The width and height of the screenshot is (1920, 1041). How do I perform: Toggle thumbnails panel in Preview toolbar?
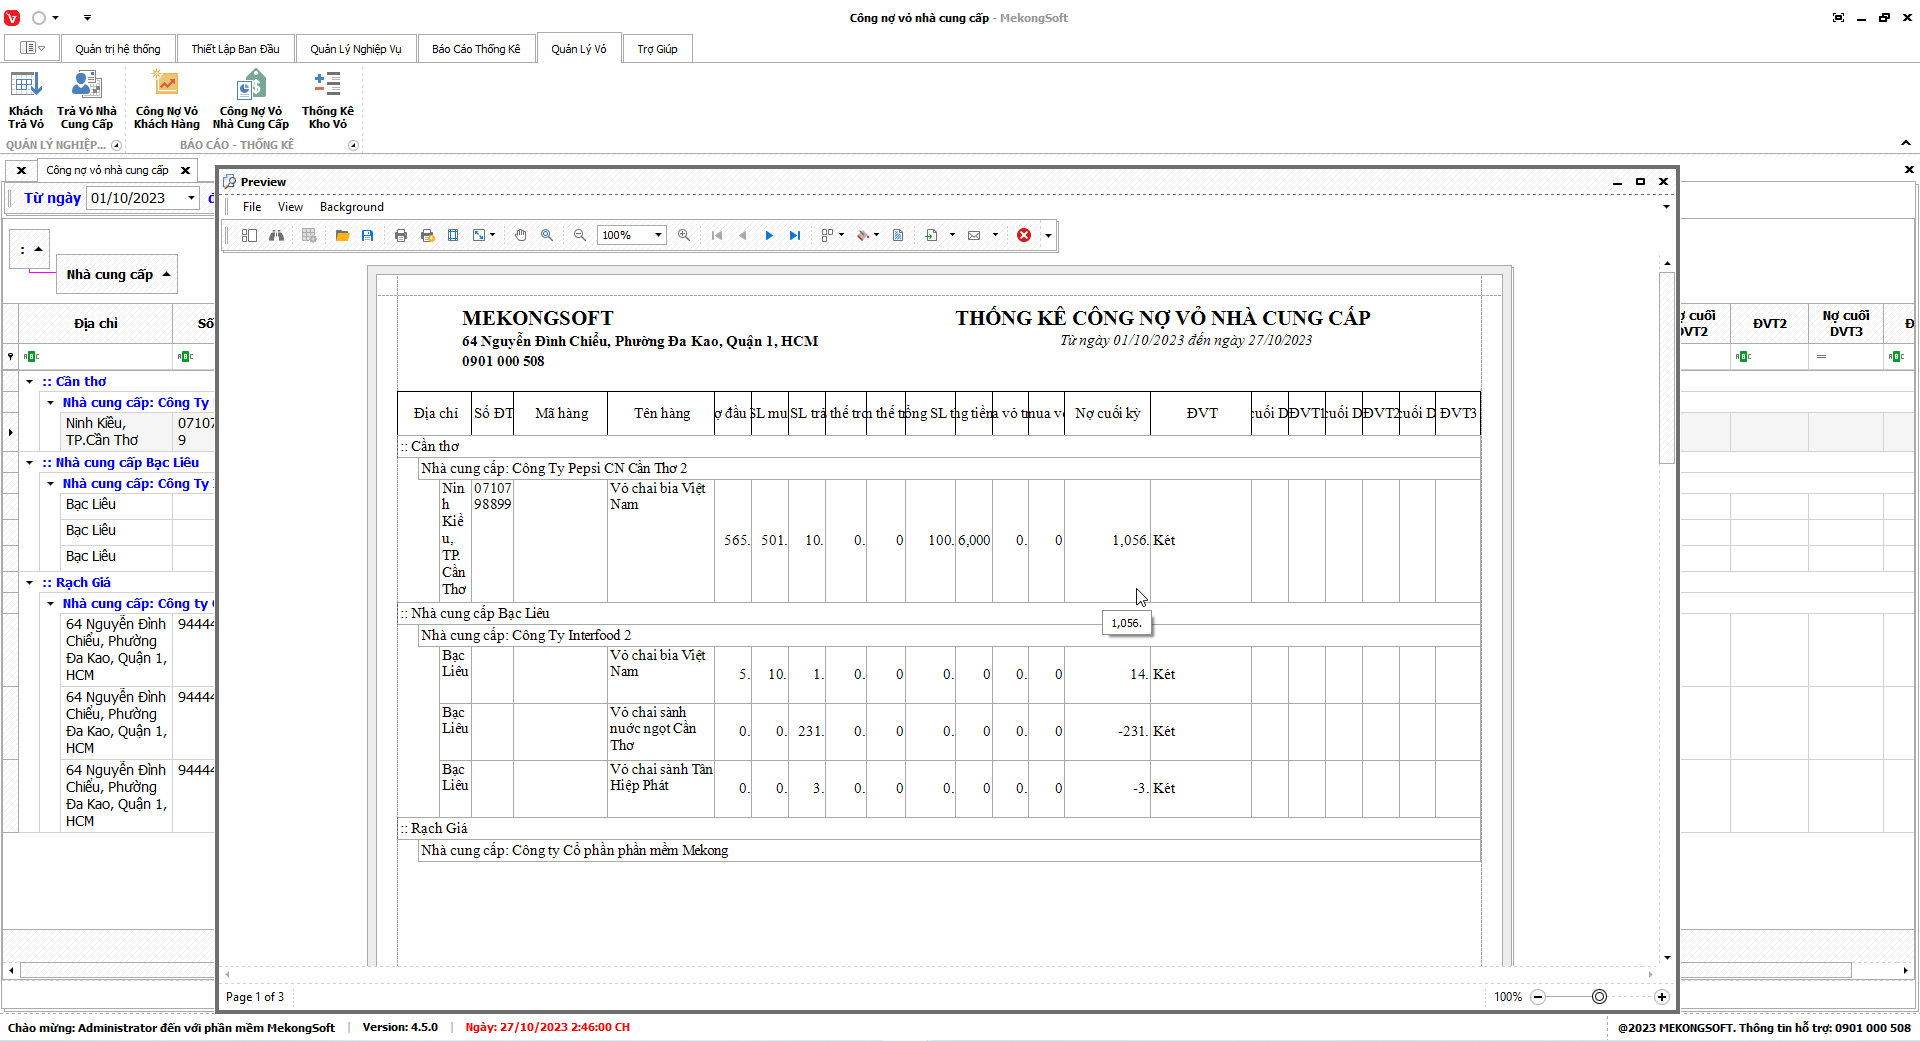[249, 235]
